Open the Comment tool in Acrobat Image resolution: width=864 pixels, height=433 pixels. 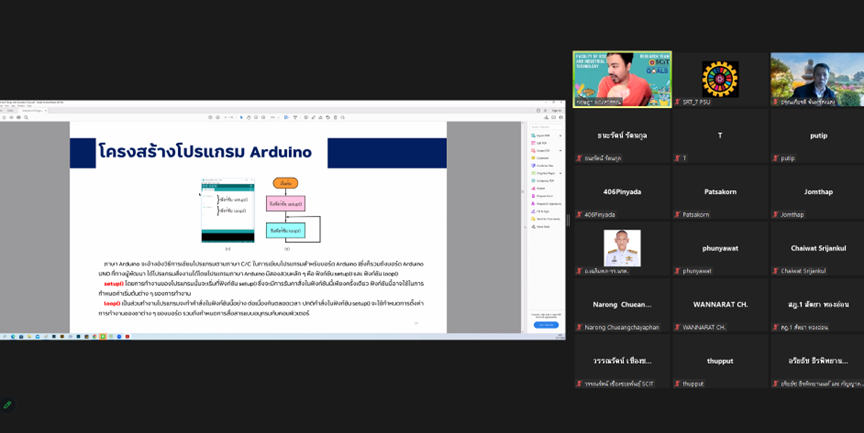coord(541,158)
